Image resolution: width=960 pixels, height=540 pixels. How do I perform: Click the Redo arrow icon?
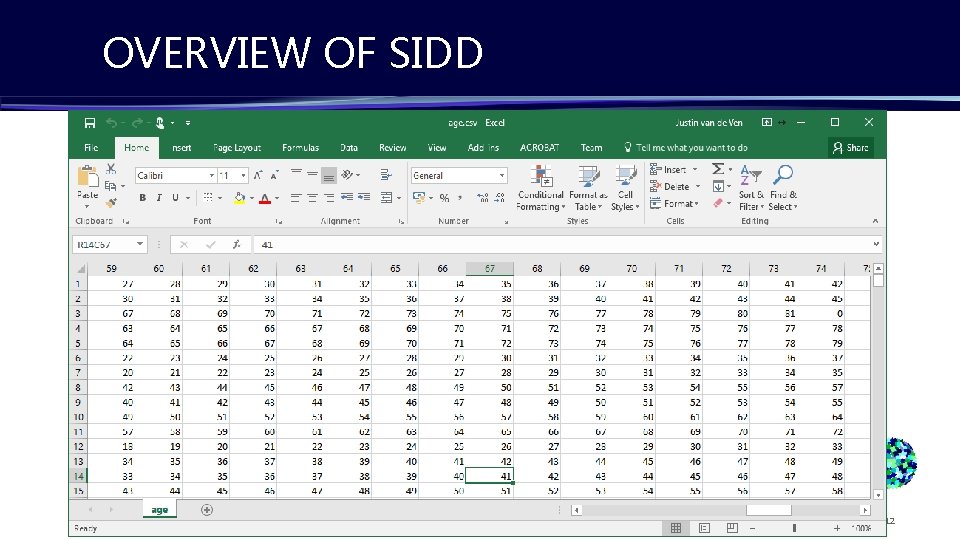click(x=137, y=123)
